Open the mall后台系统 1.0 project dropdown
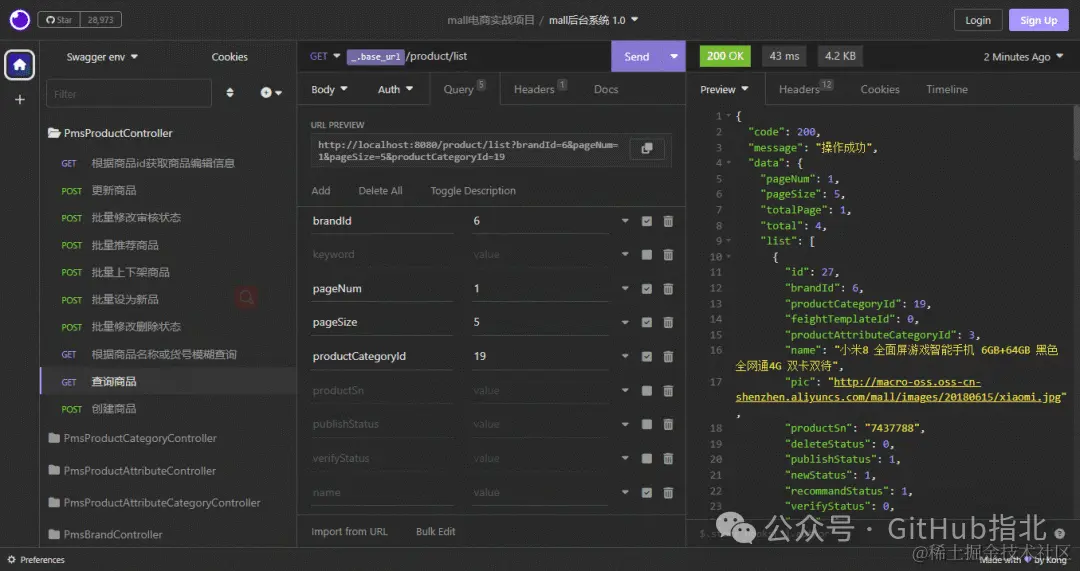Image resolution: width=1080 pixels, height=571 pixels. (x=594, y=20)
